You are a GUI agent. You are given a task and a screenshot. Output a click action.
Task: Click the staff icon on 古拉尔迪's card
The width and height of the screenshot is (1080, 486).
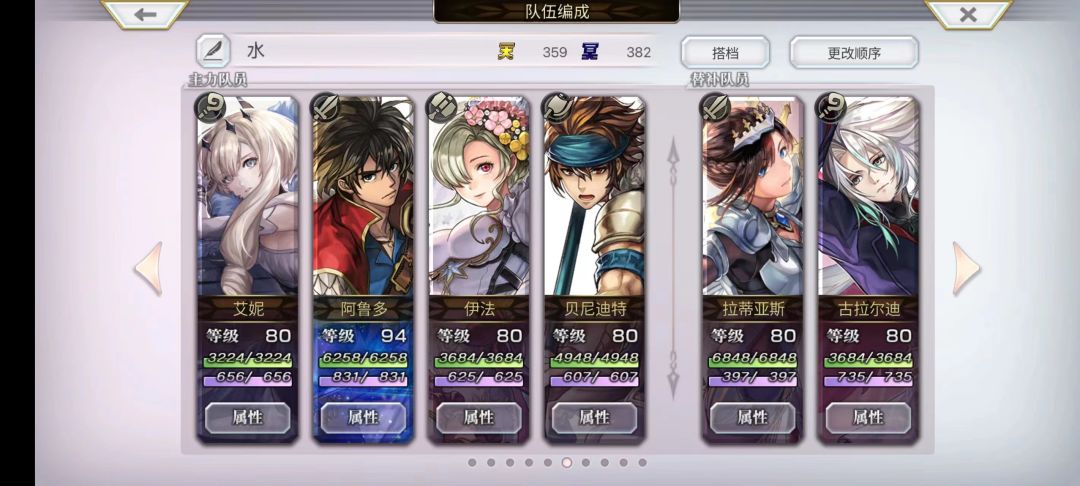(829, 107)
